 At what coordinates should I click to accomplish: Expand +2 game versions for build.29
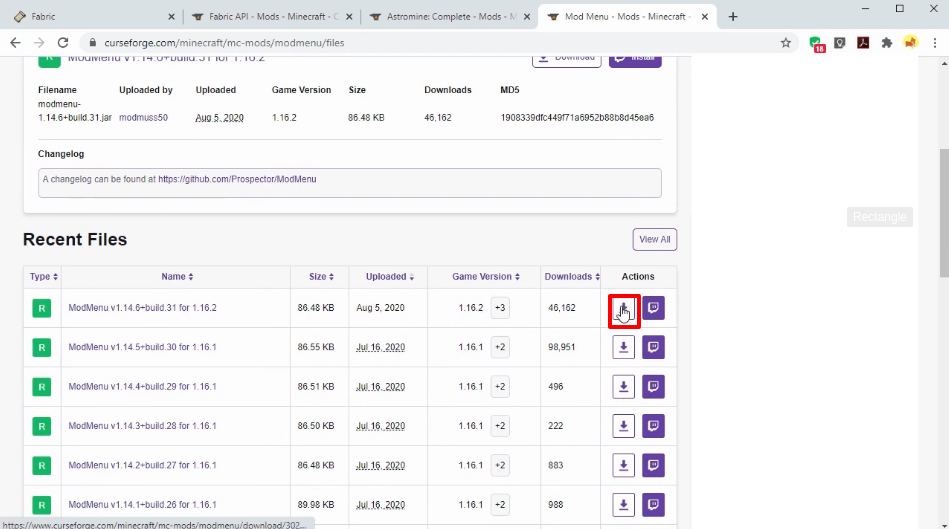click(500, 387)
